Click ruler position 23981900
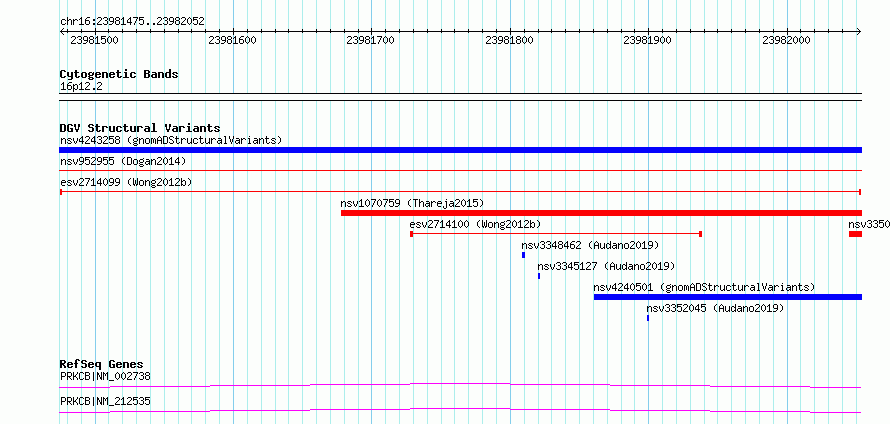 pyautogui.click(x=647, y=40)
